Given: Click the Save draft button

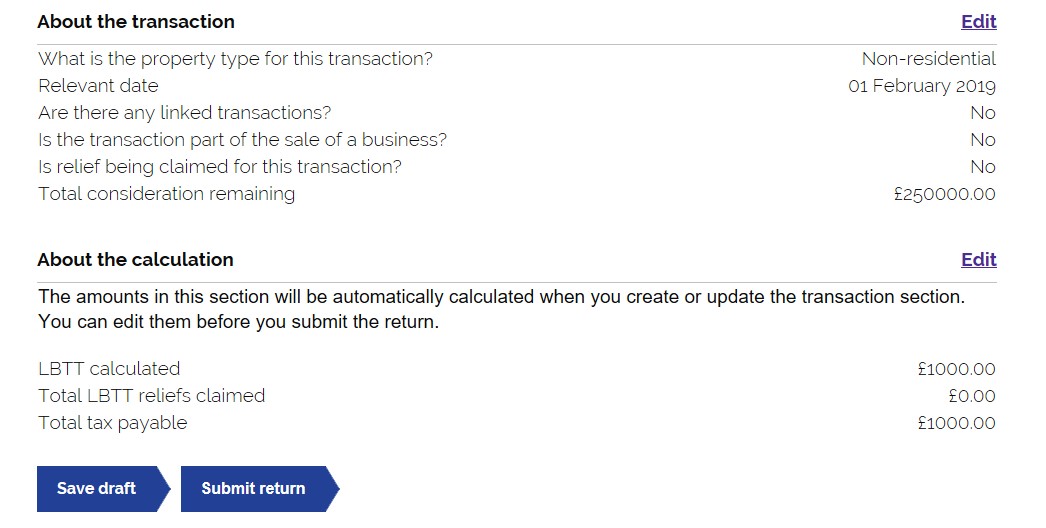Looking at the screenshot, I should click(x=103, y=489).
